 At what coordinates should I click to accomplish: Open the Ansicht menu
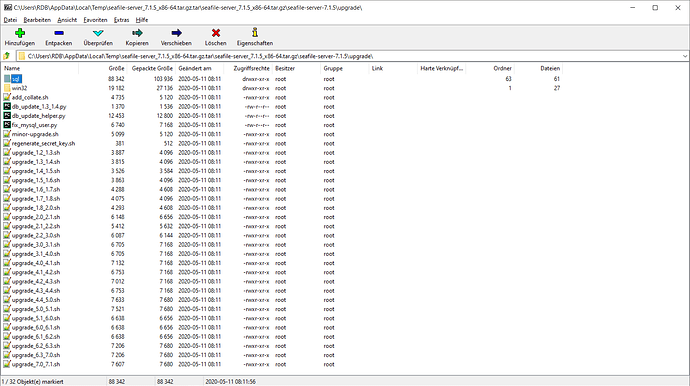67,20
